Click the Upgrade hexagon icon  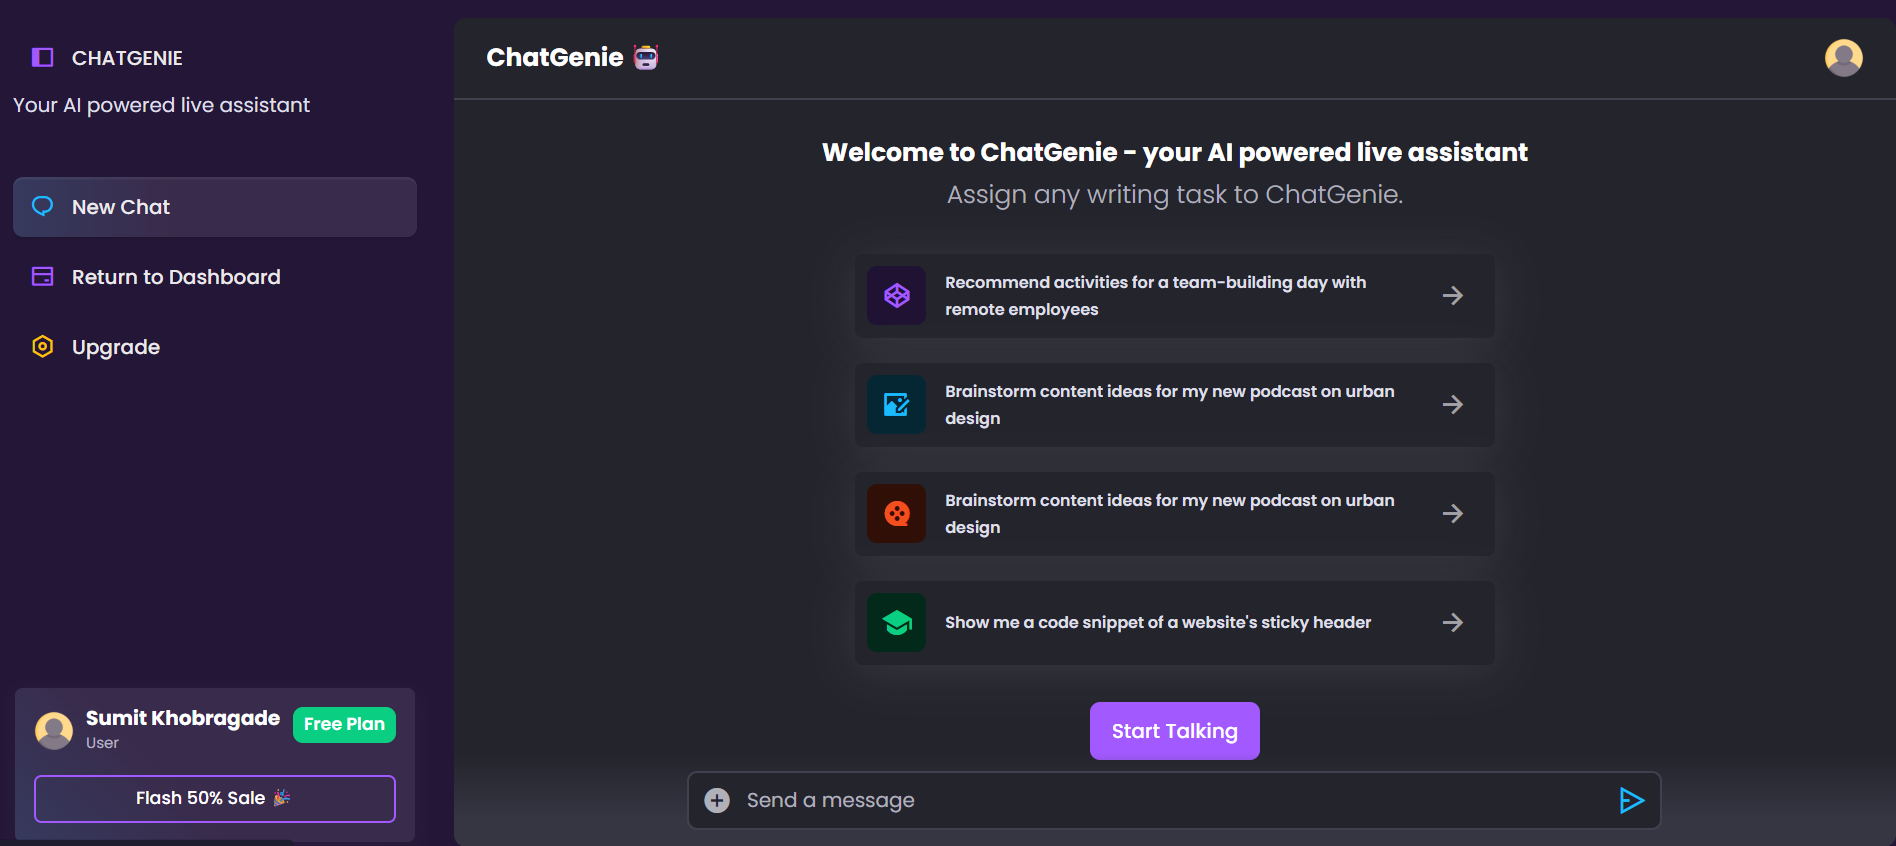[42, 346]
